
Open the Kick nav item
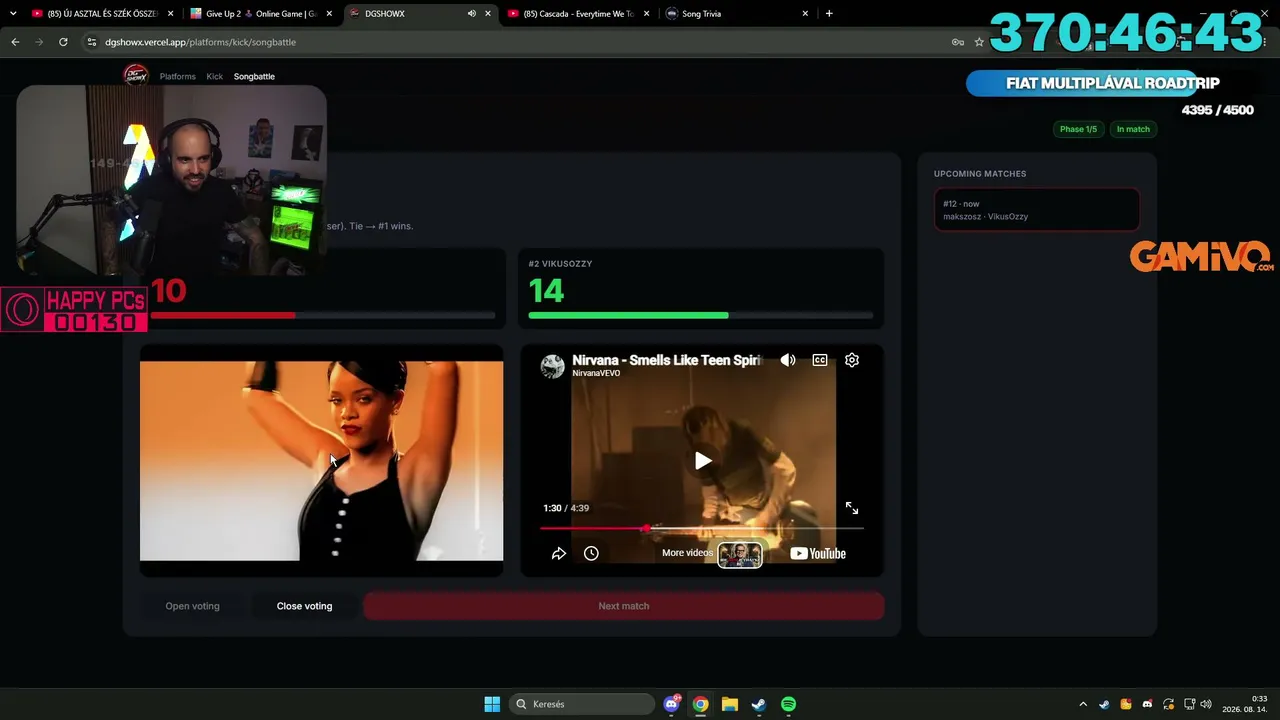tap(215, 76)
